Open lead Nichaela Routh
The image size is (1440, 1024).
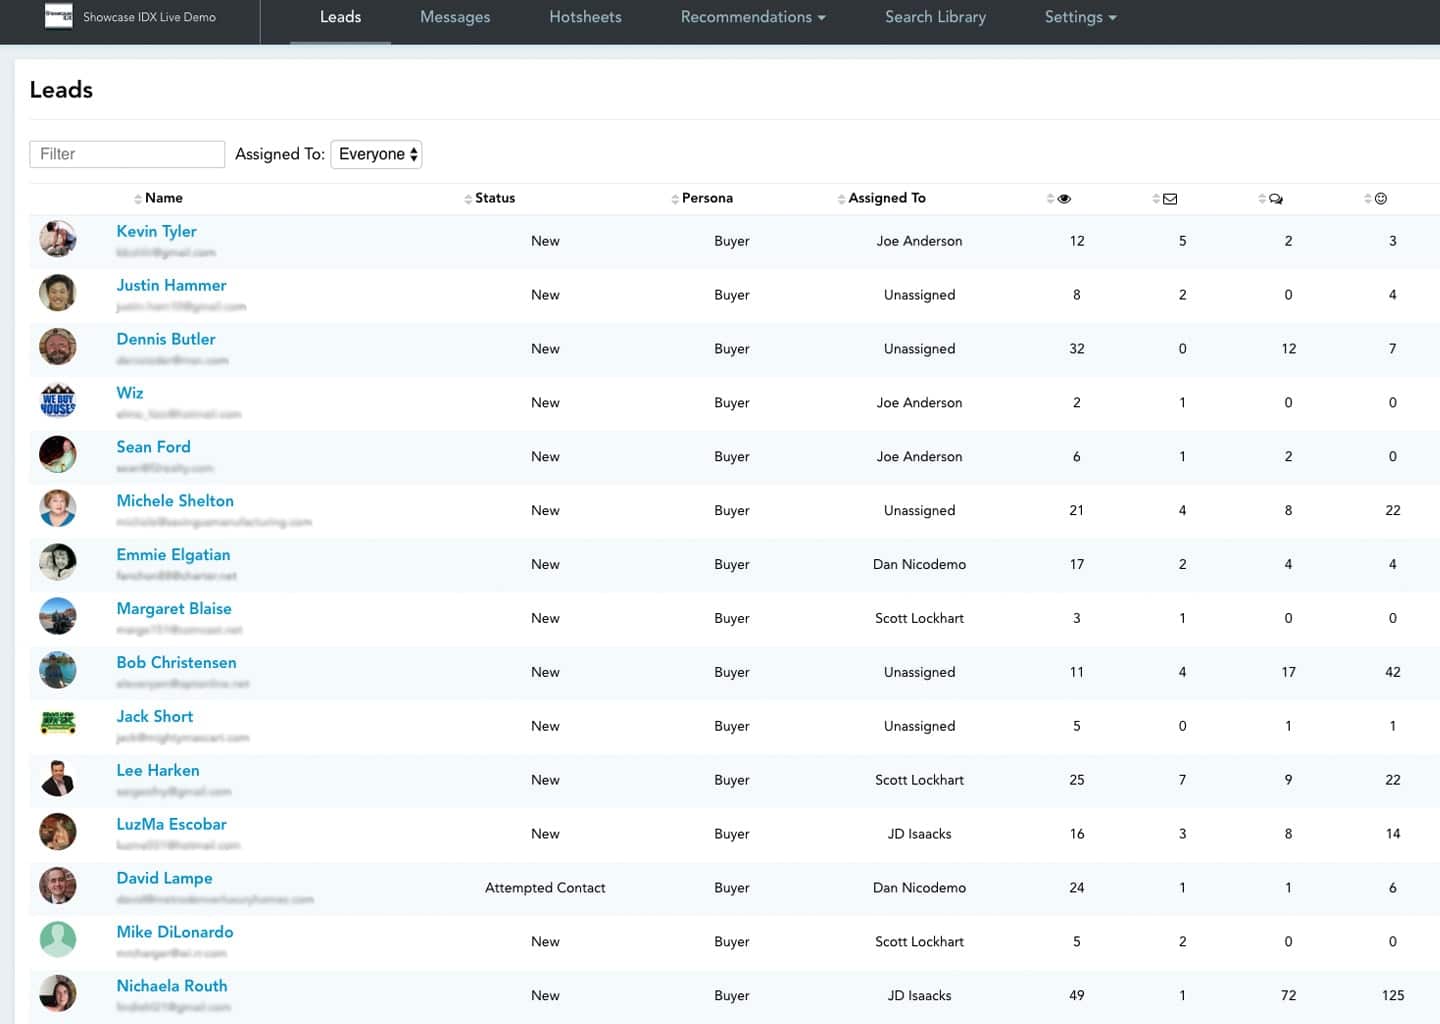click(x=171, y=985)
